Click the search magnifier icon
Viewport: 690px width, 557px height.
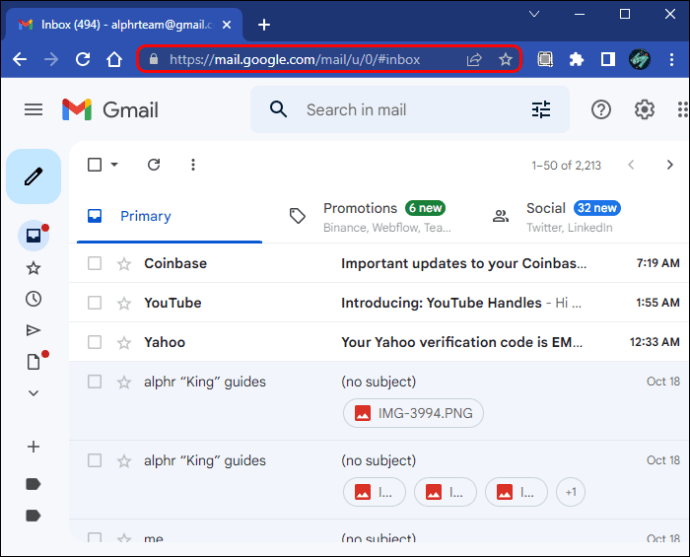278,109
